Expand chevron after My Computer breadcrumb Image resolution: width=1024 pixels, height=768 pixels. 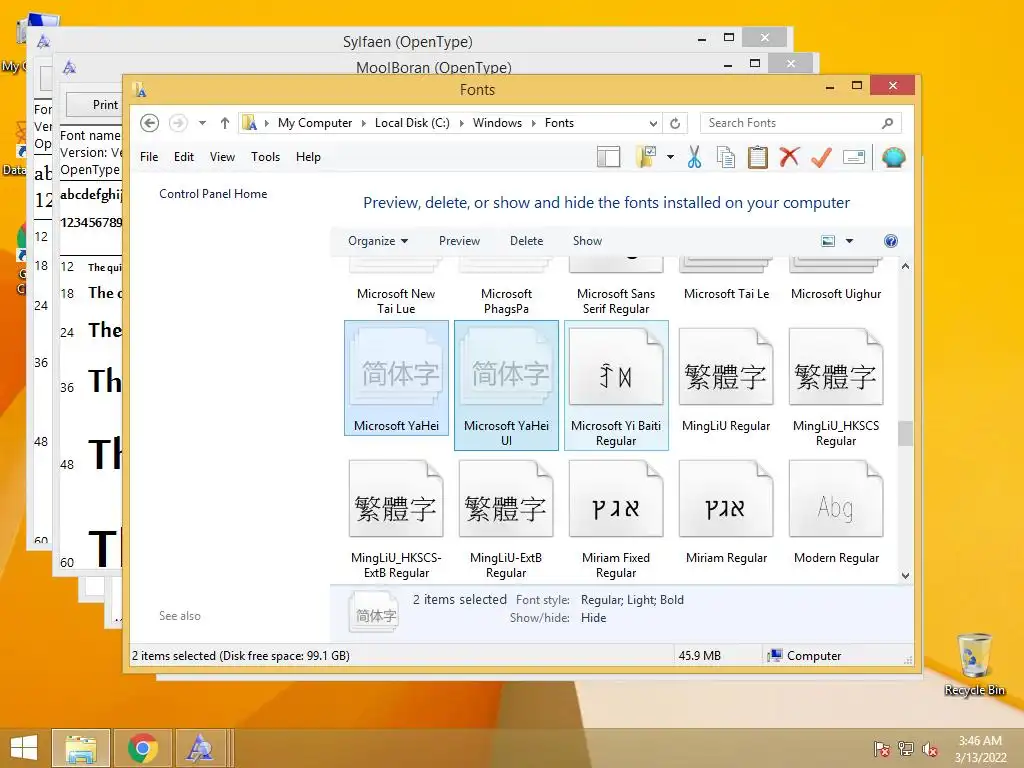[364, 123]
